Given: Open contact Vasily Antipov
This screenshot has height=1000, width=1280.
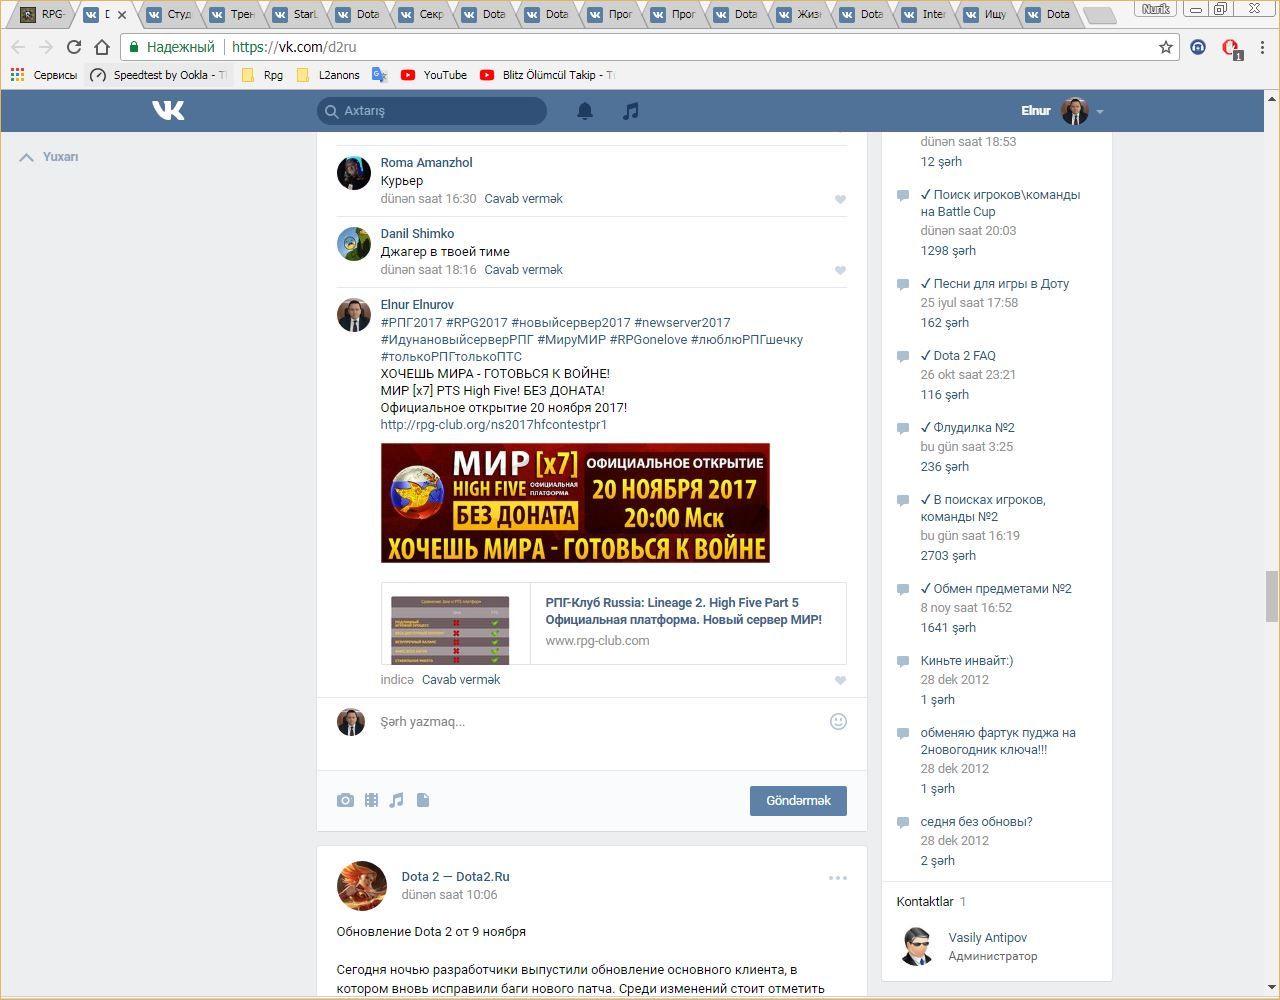Looking at the screenshot, I should coord(987,938).
